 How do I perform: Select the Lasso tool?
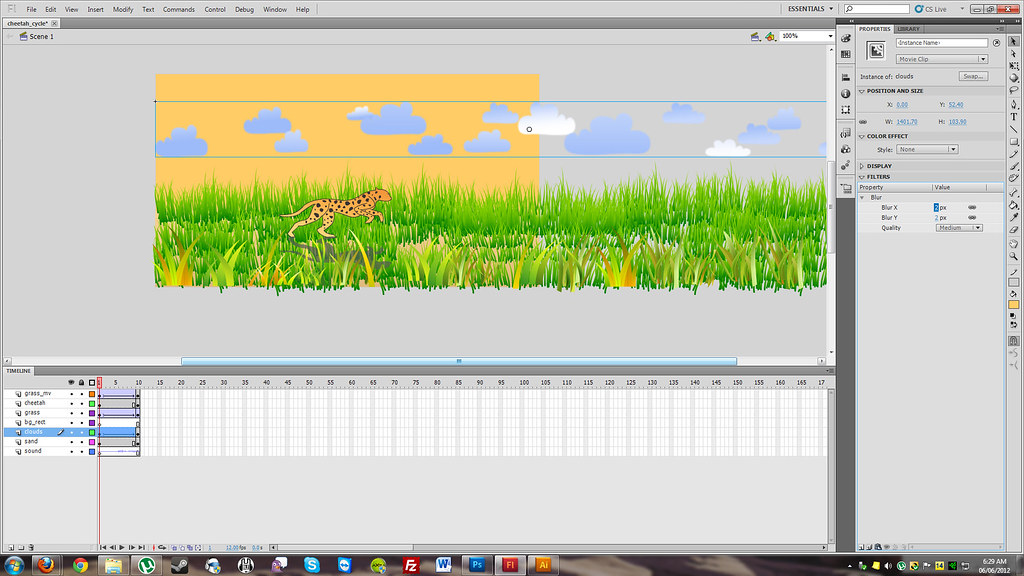click(x=1014, y=89)
